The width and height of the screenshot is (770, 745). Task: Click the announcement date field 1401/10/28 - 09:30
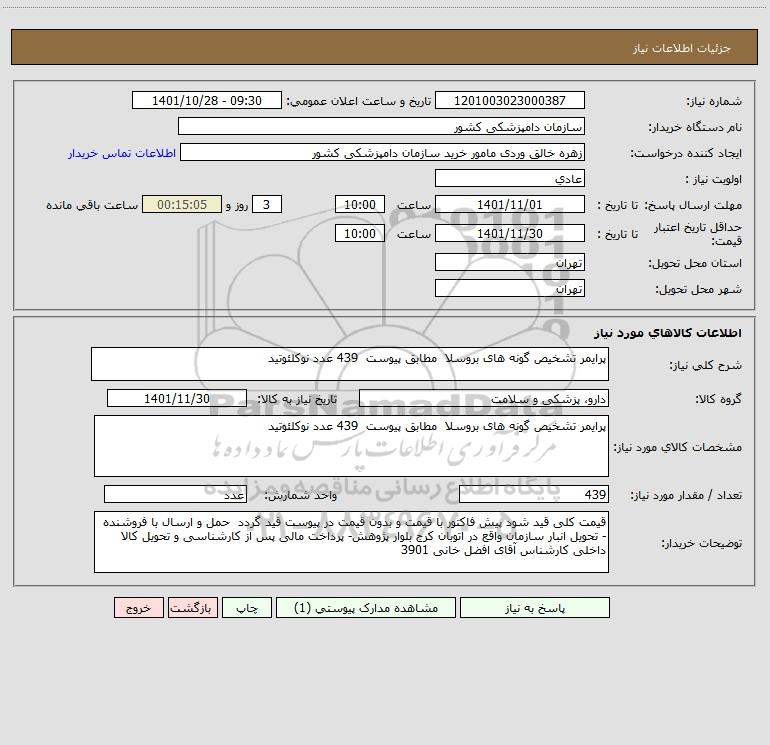pos(207,101)
